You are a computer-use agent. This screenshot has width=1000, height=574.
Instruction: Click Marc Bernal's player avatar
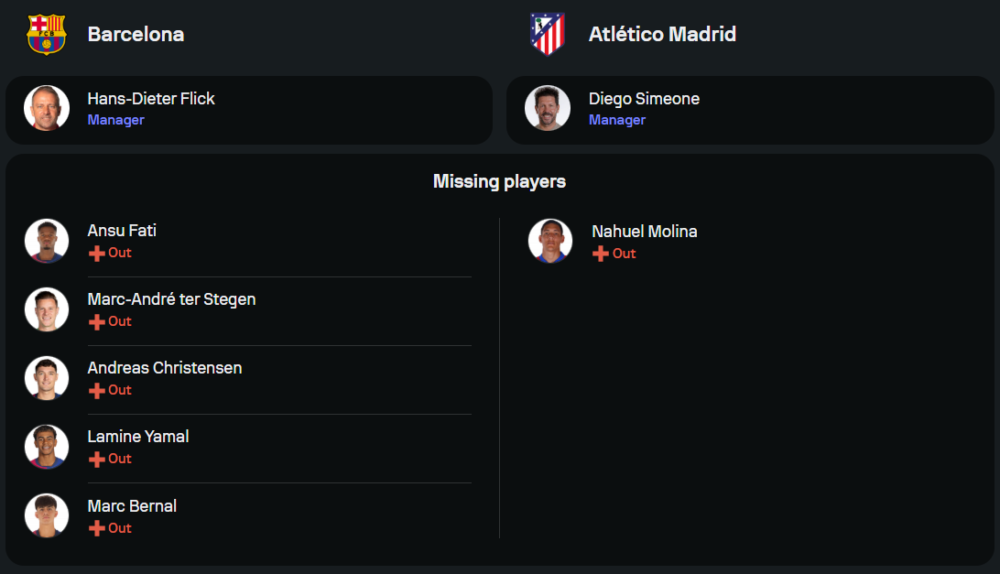pyautogui.click(x=47, y=516)
